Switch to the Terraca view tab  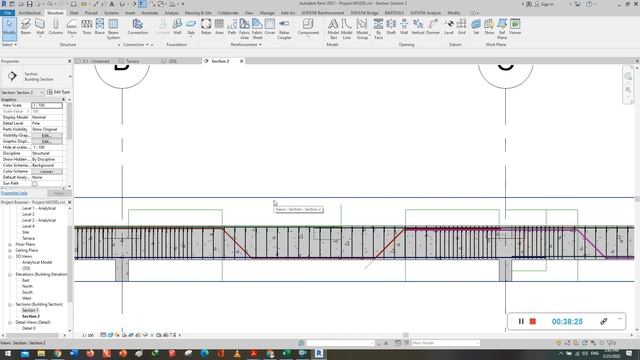point(132,61)
